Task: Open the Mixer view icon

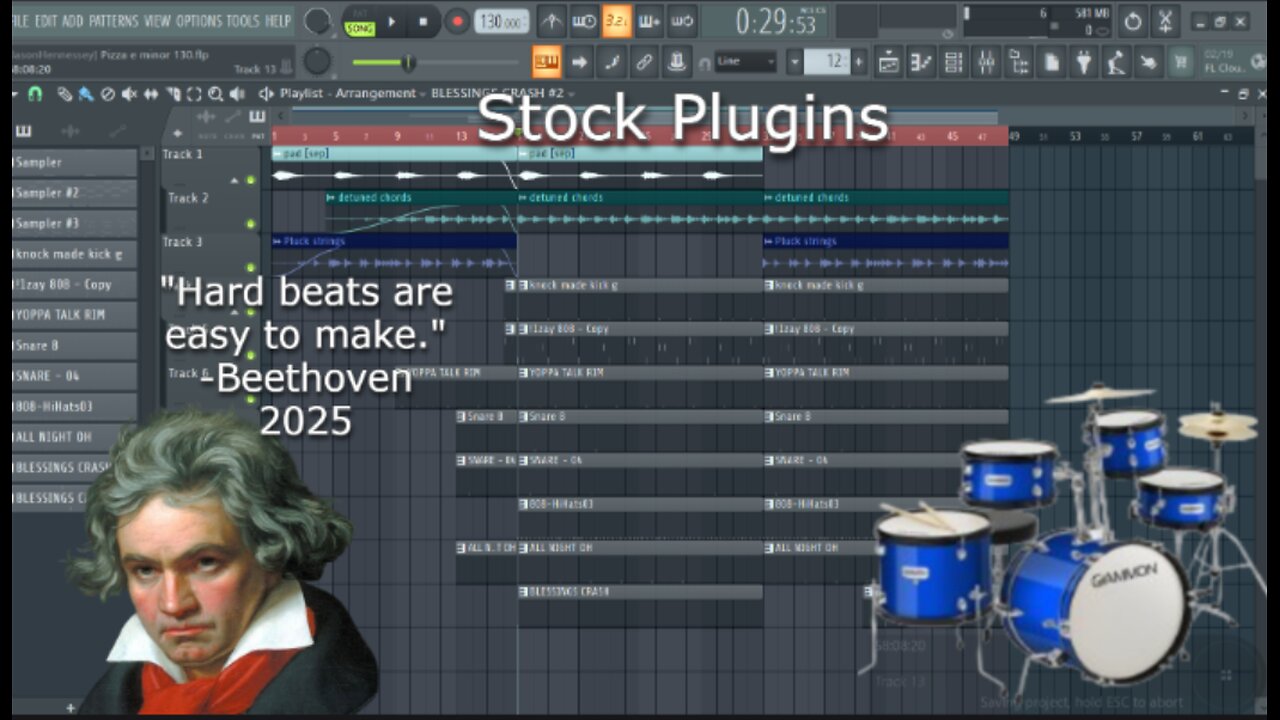Action: 986,61
